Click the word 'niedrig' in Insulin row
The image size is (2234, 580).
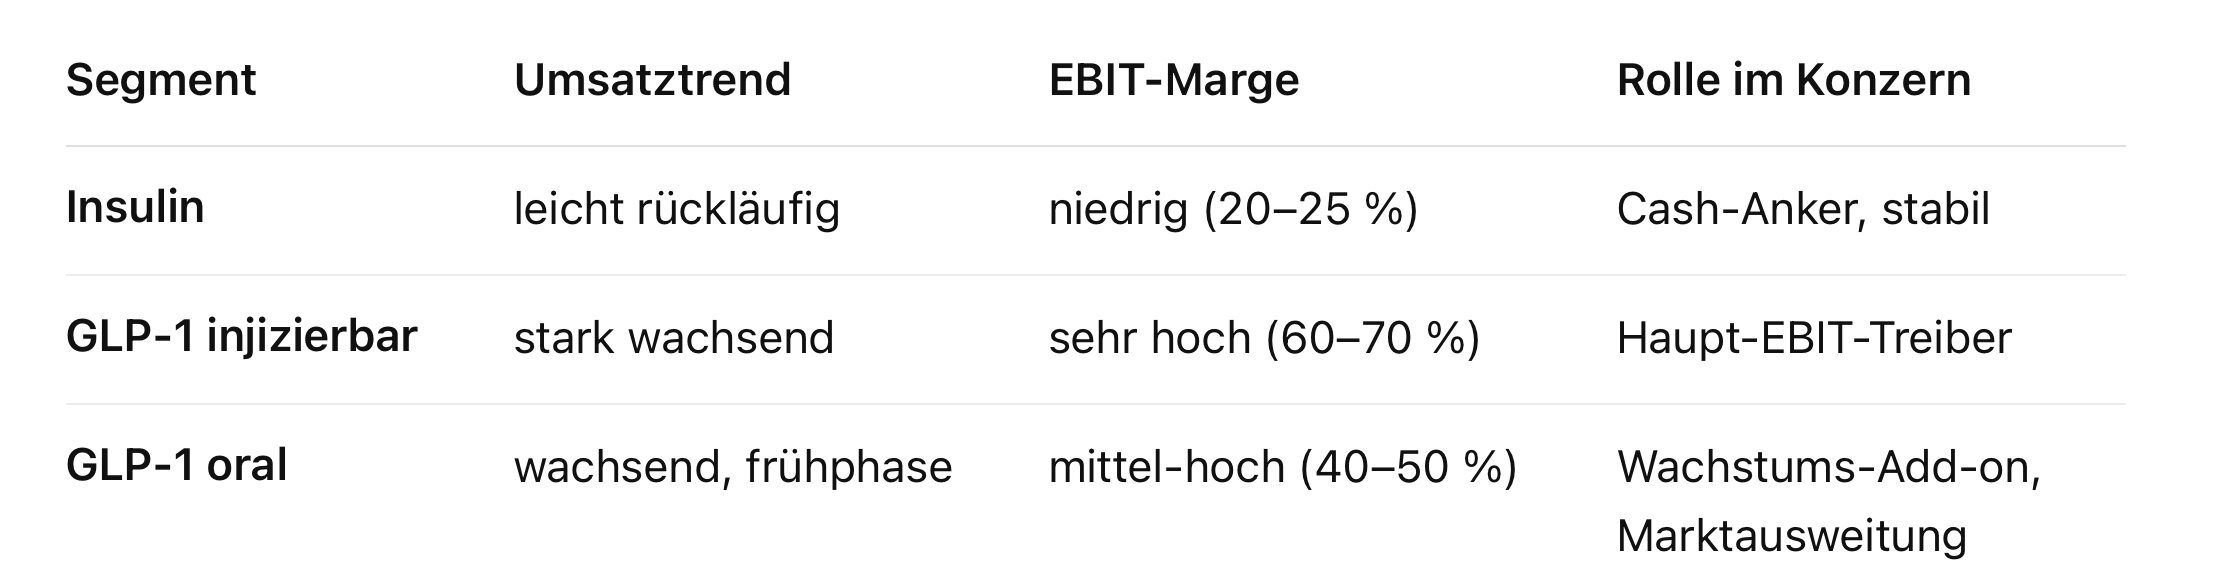(x=1118, y=210)
